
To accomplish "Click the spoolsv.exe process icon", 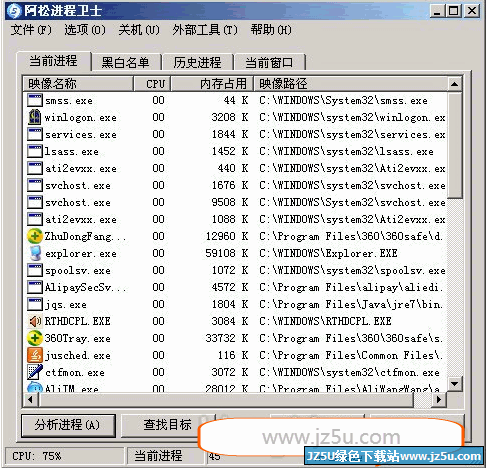I will pos(35,270).
